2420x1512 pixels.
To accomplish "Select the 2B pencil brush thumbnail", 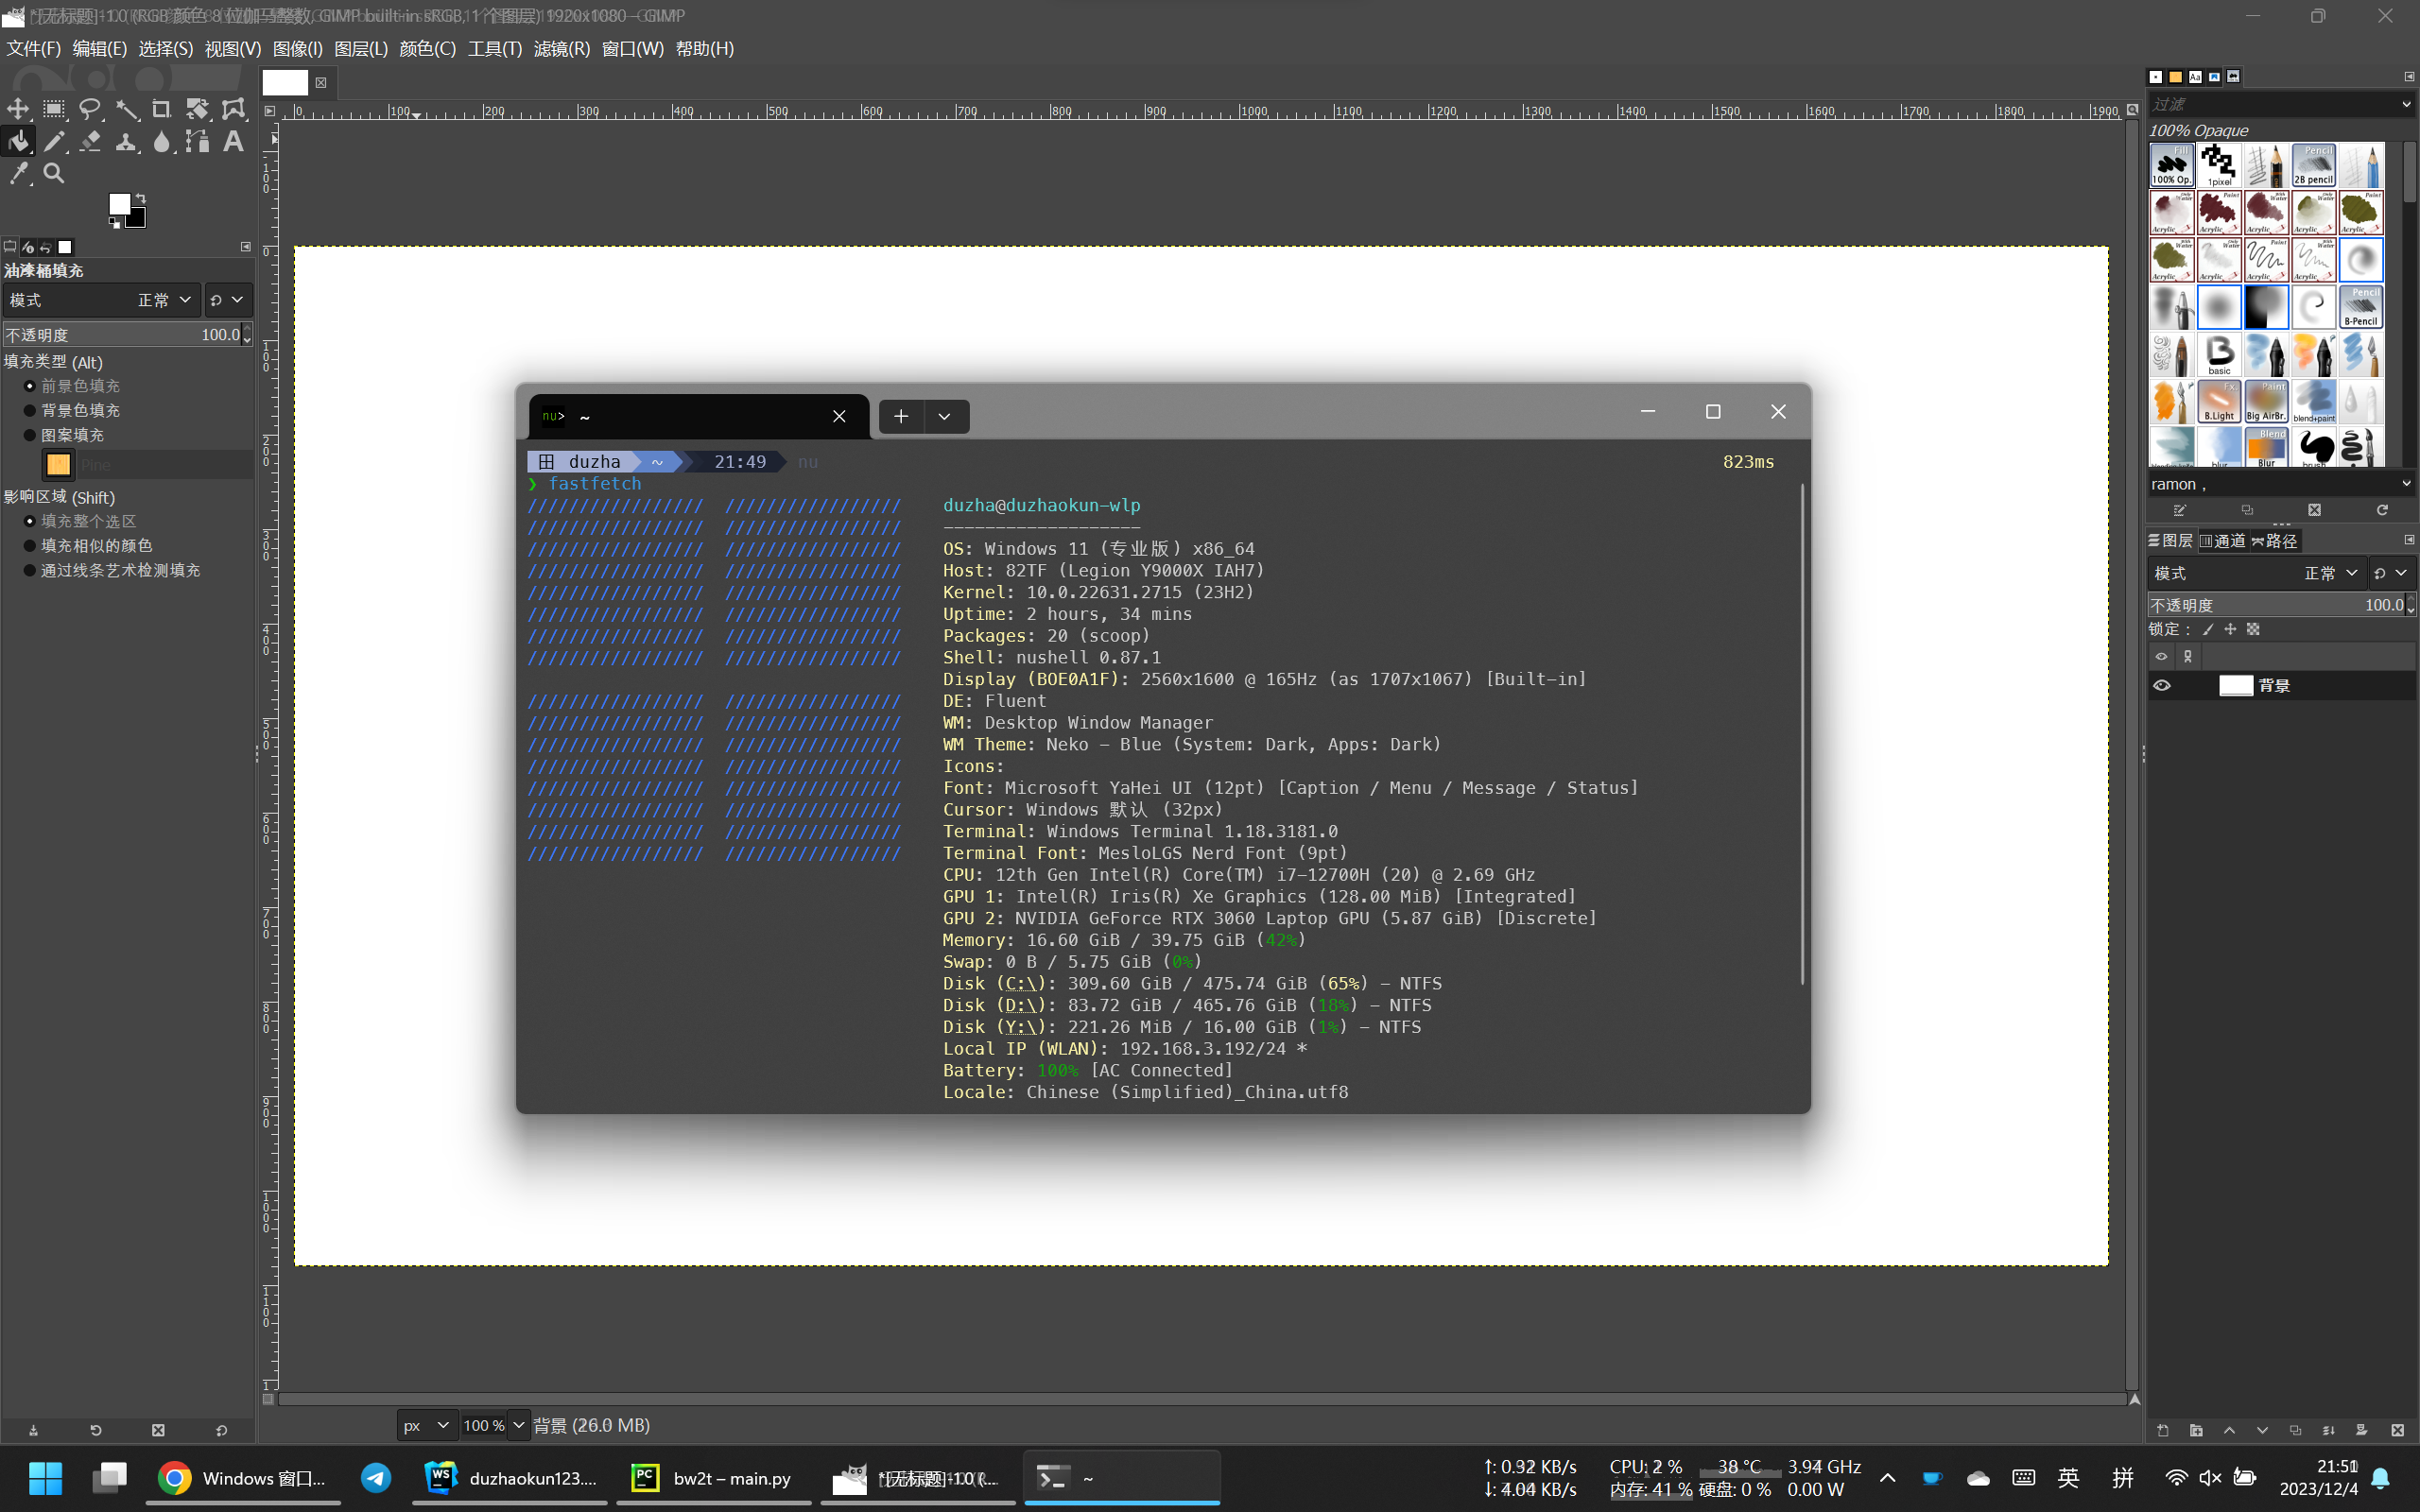I will tap(2313, 166).
